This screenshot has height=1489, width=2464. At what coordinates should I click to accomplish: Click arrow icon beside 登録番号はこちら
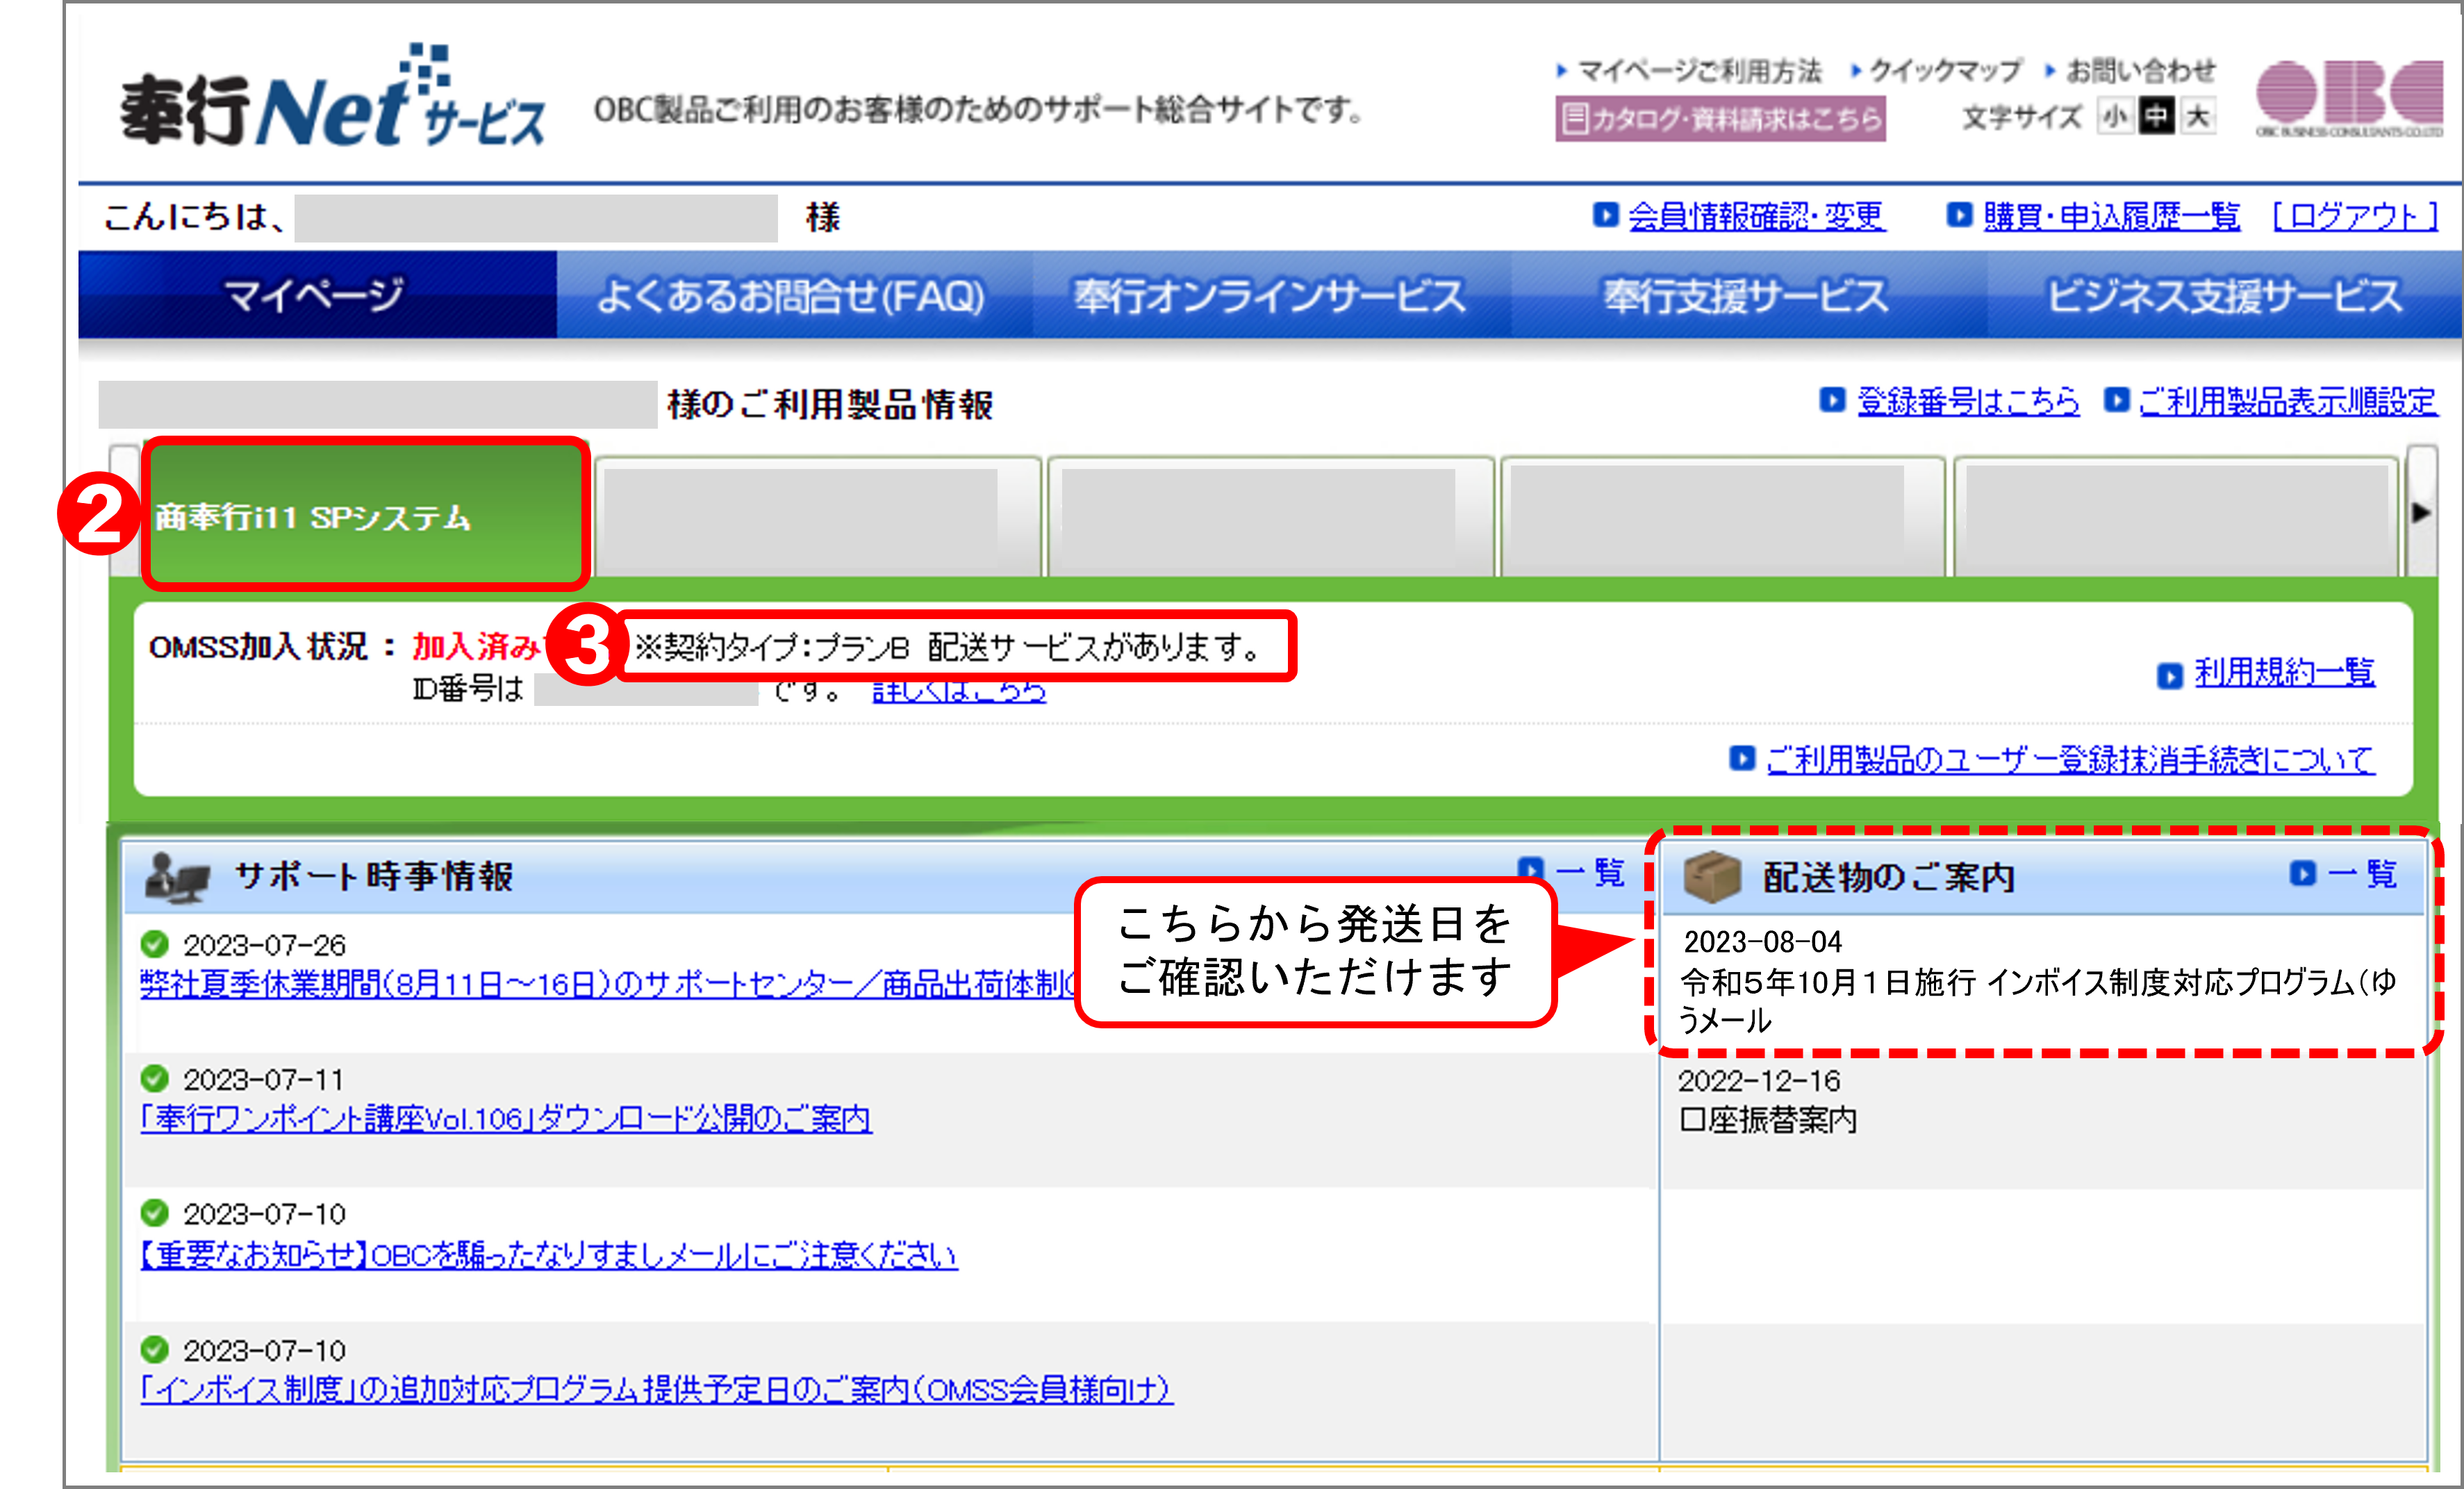click(1832, 400)
